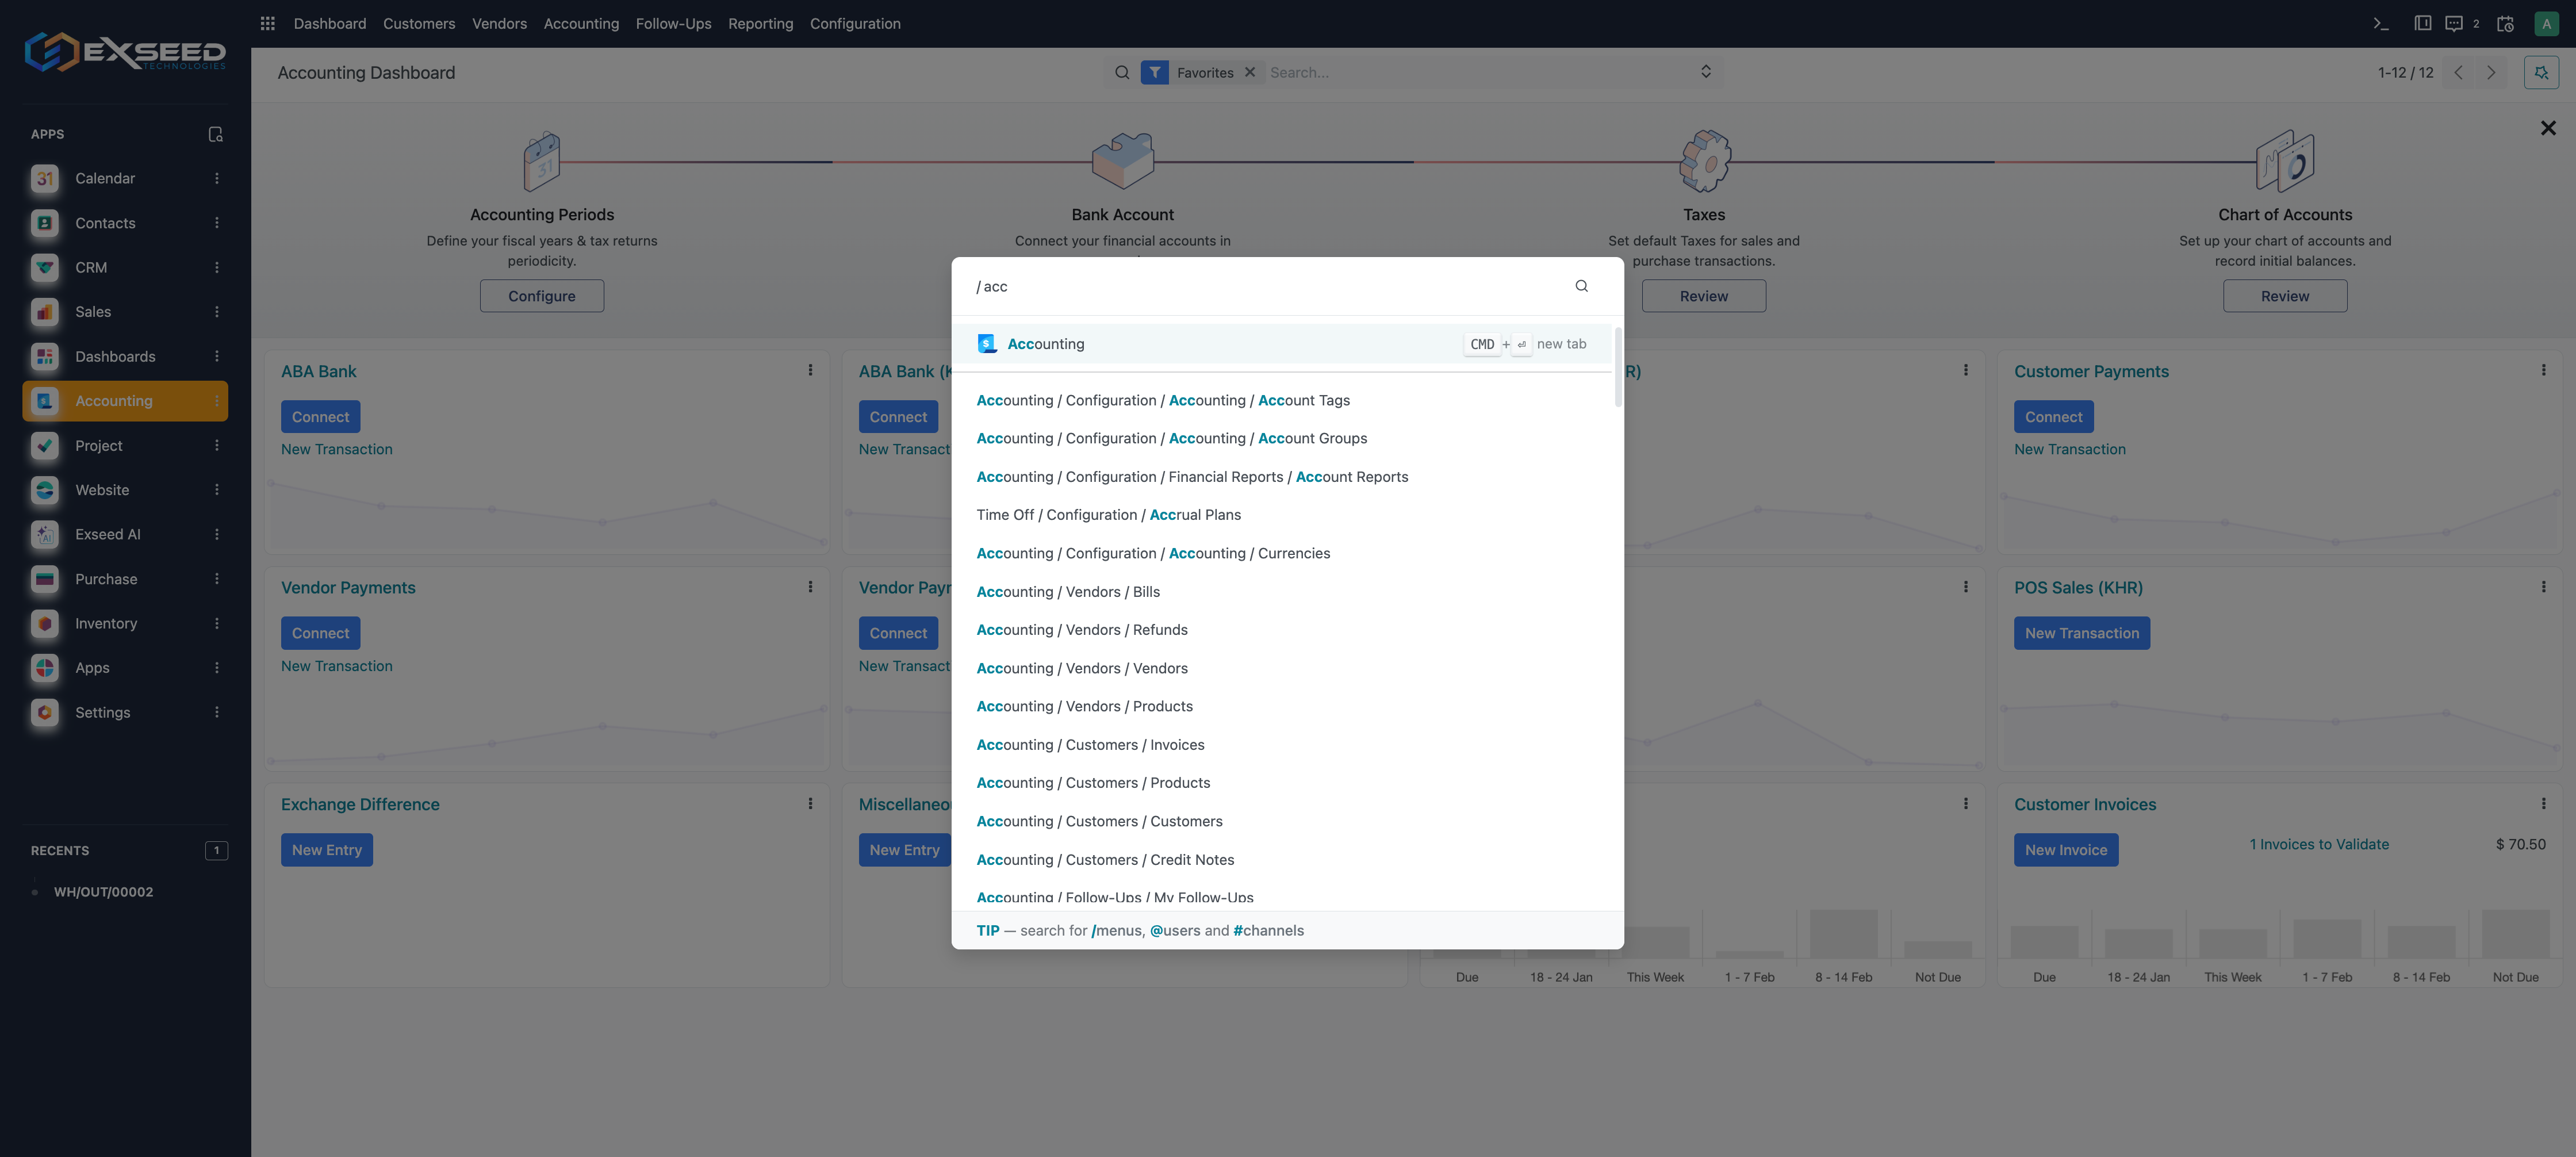This screenshot has height=1157, width=2576.
Task: Open the Customer Payments card kebab menu
Action: point(2544,370)
